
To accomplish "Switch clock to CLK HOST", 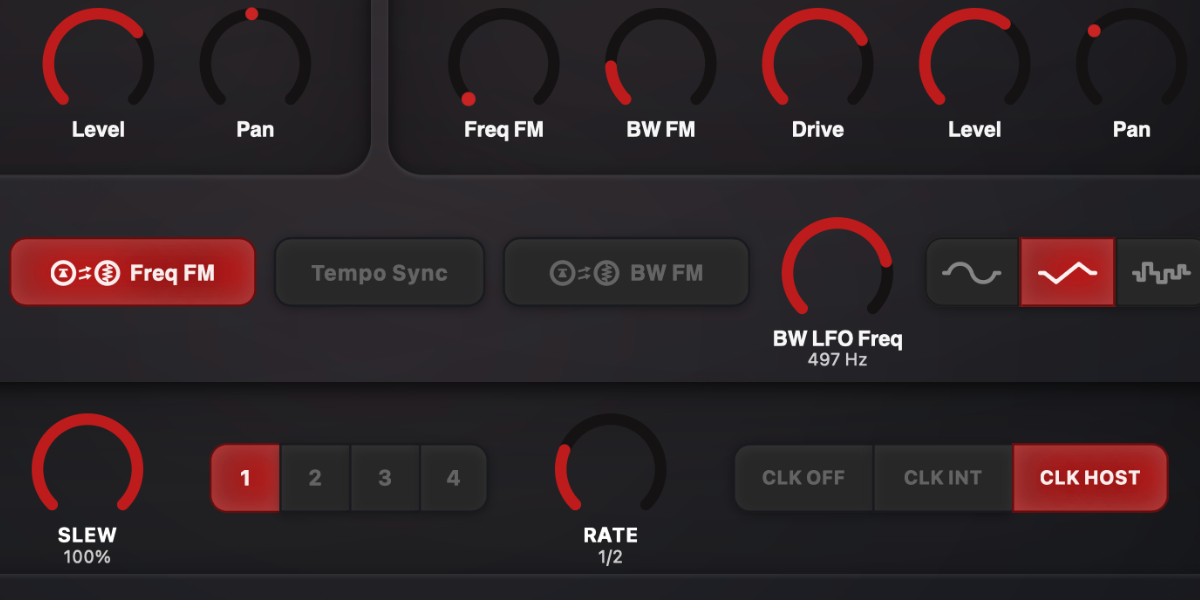I will (1090, 478).
